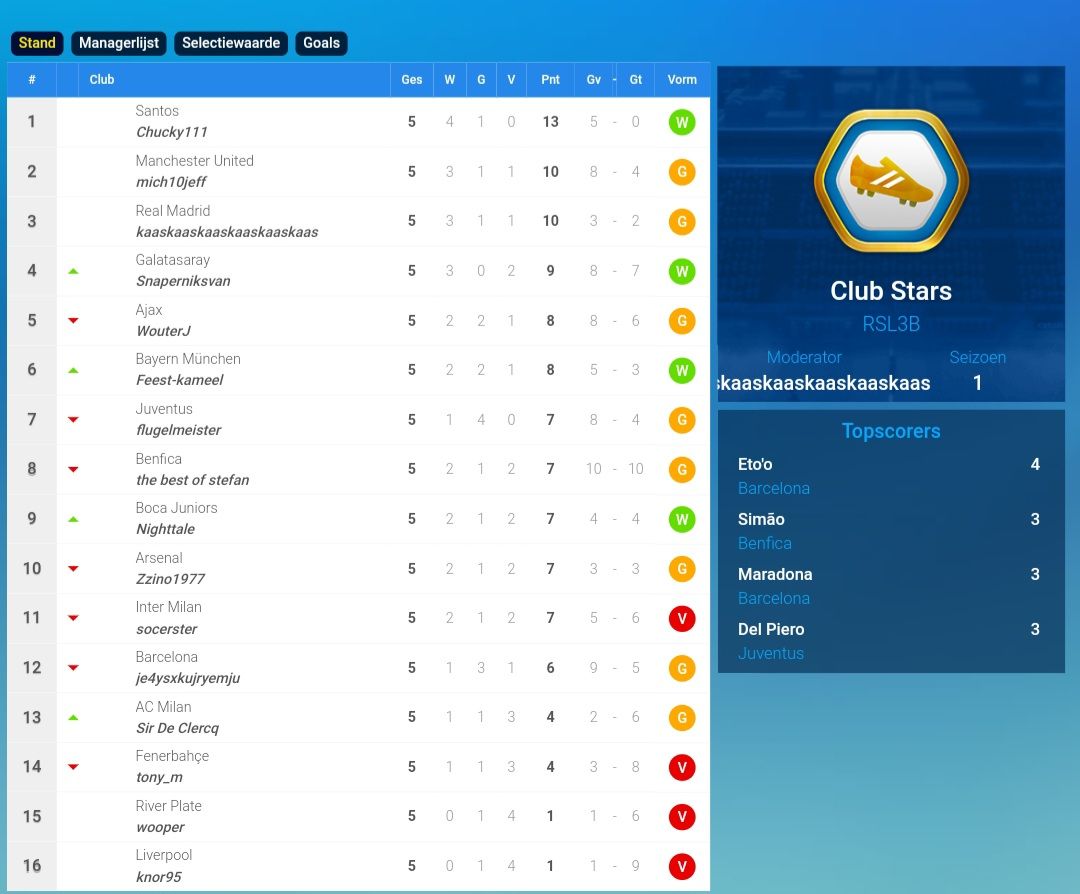Click the red down arrow beside Juventus
The width and height of the screenshot is (1080, 894).
[73, 419]
